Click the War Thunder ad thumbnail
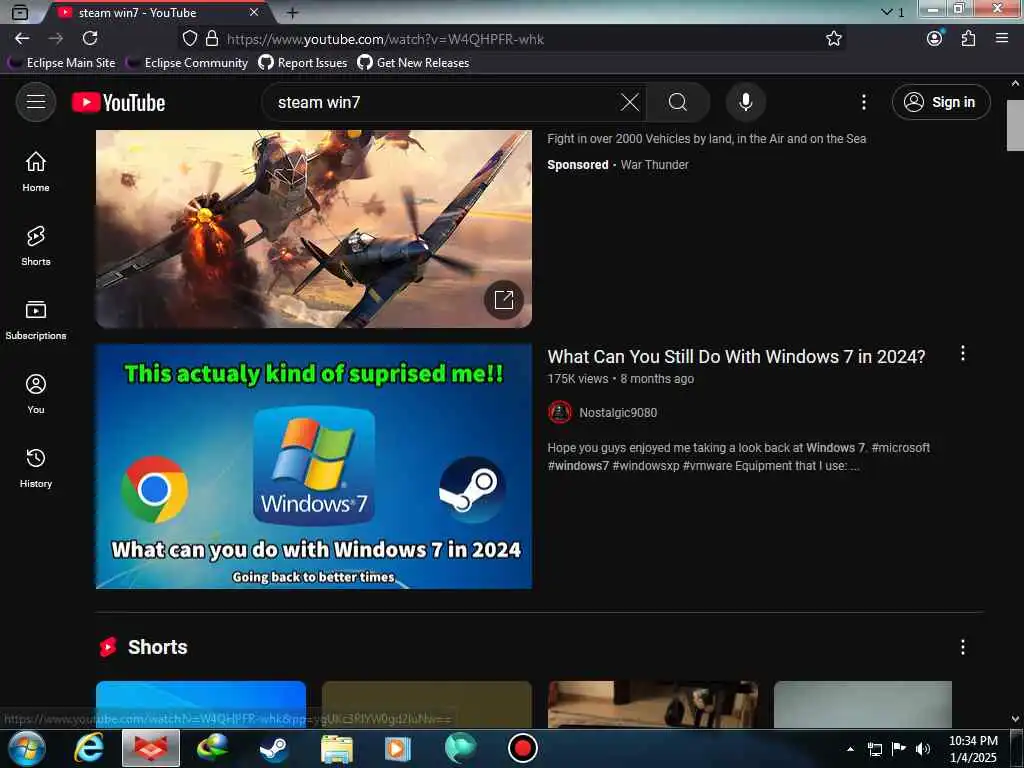The width and height of the screenshot is (1024, 768). (313, 229)
